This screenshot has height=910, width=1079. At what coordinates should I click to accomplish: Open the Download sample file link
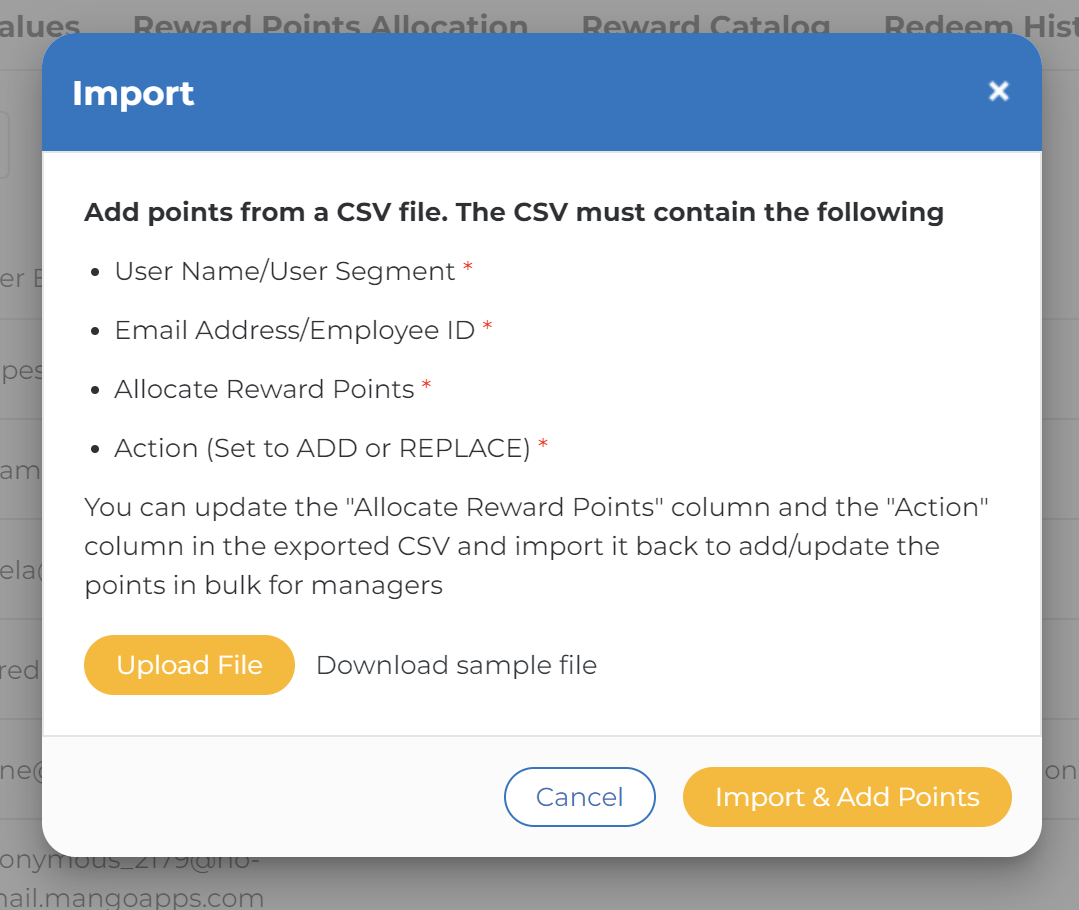(x=456, y=665)
